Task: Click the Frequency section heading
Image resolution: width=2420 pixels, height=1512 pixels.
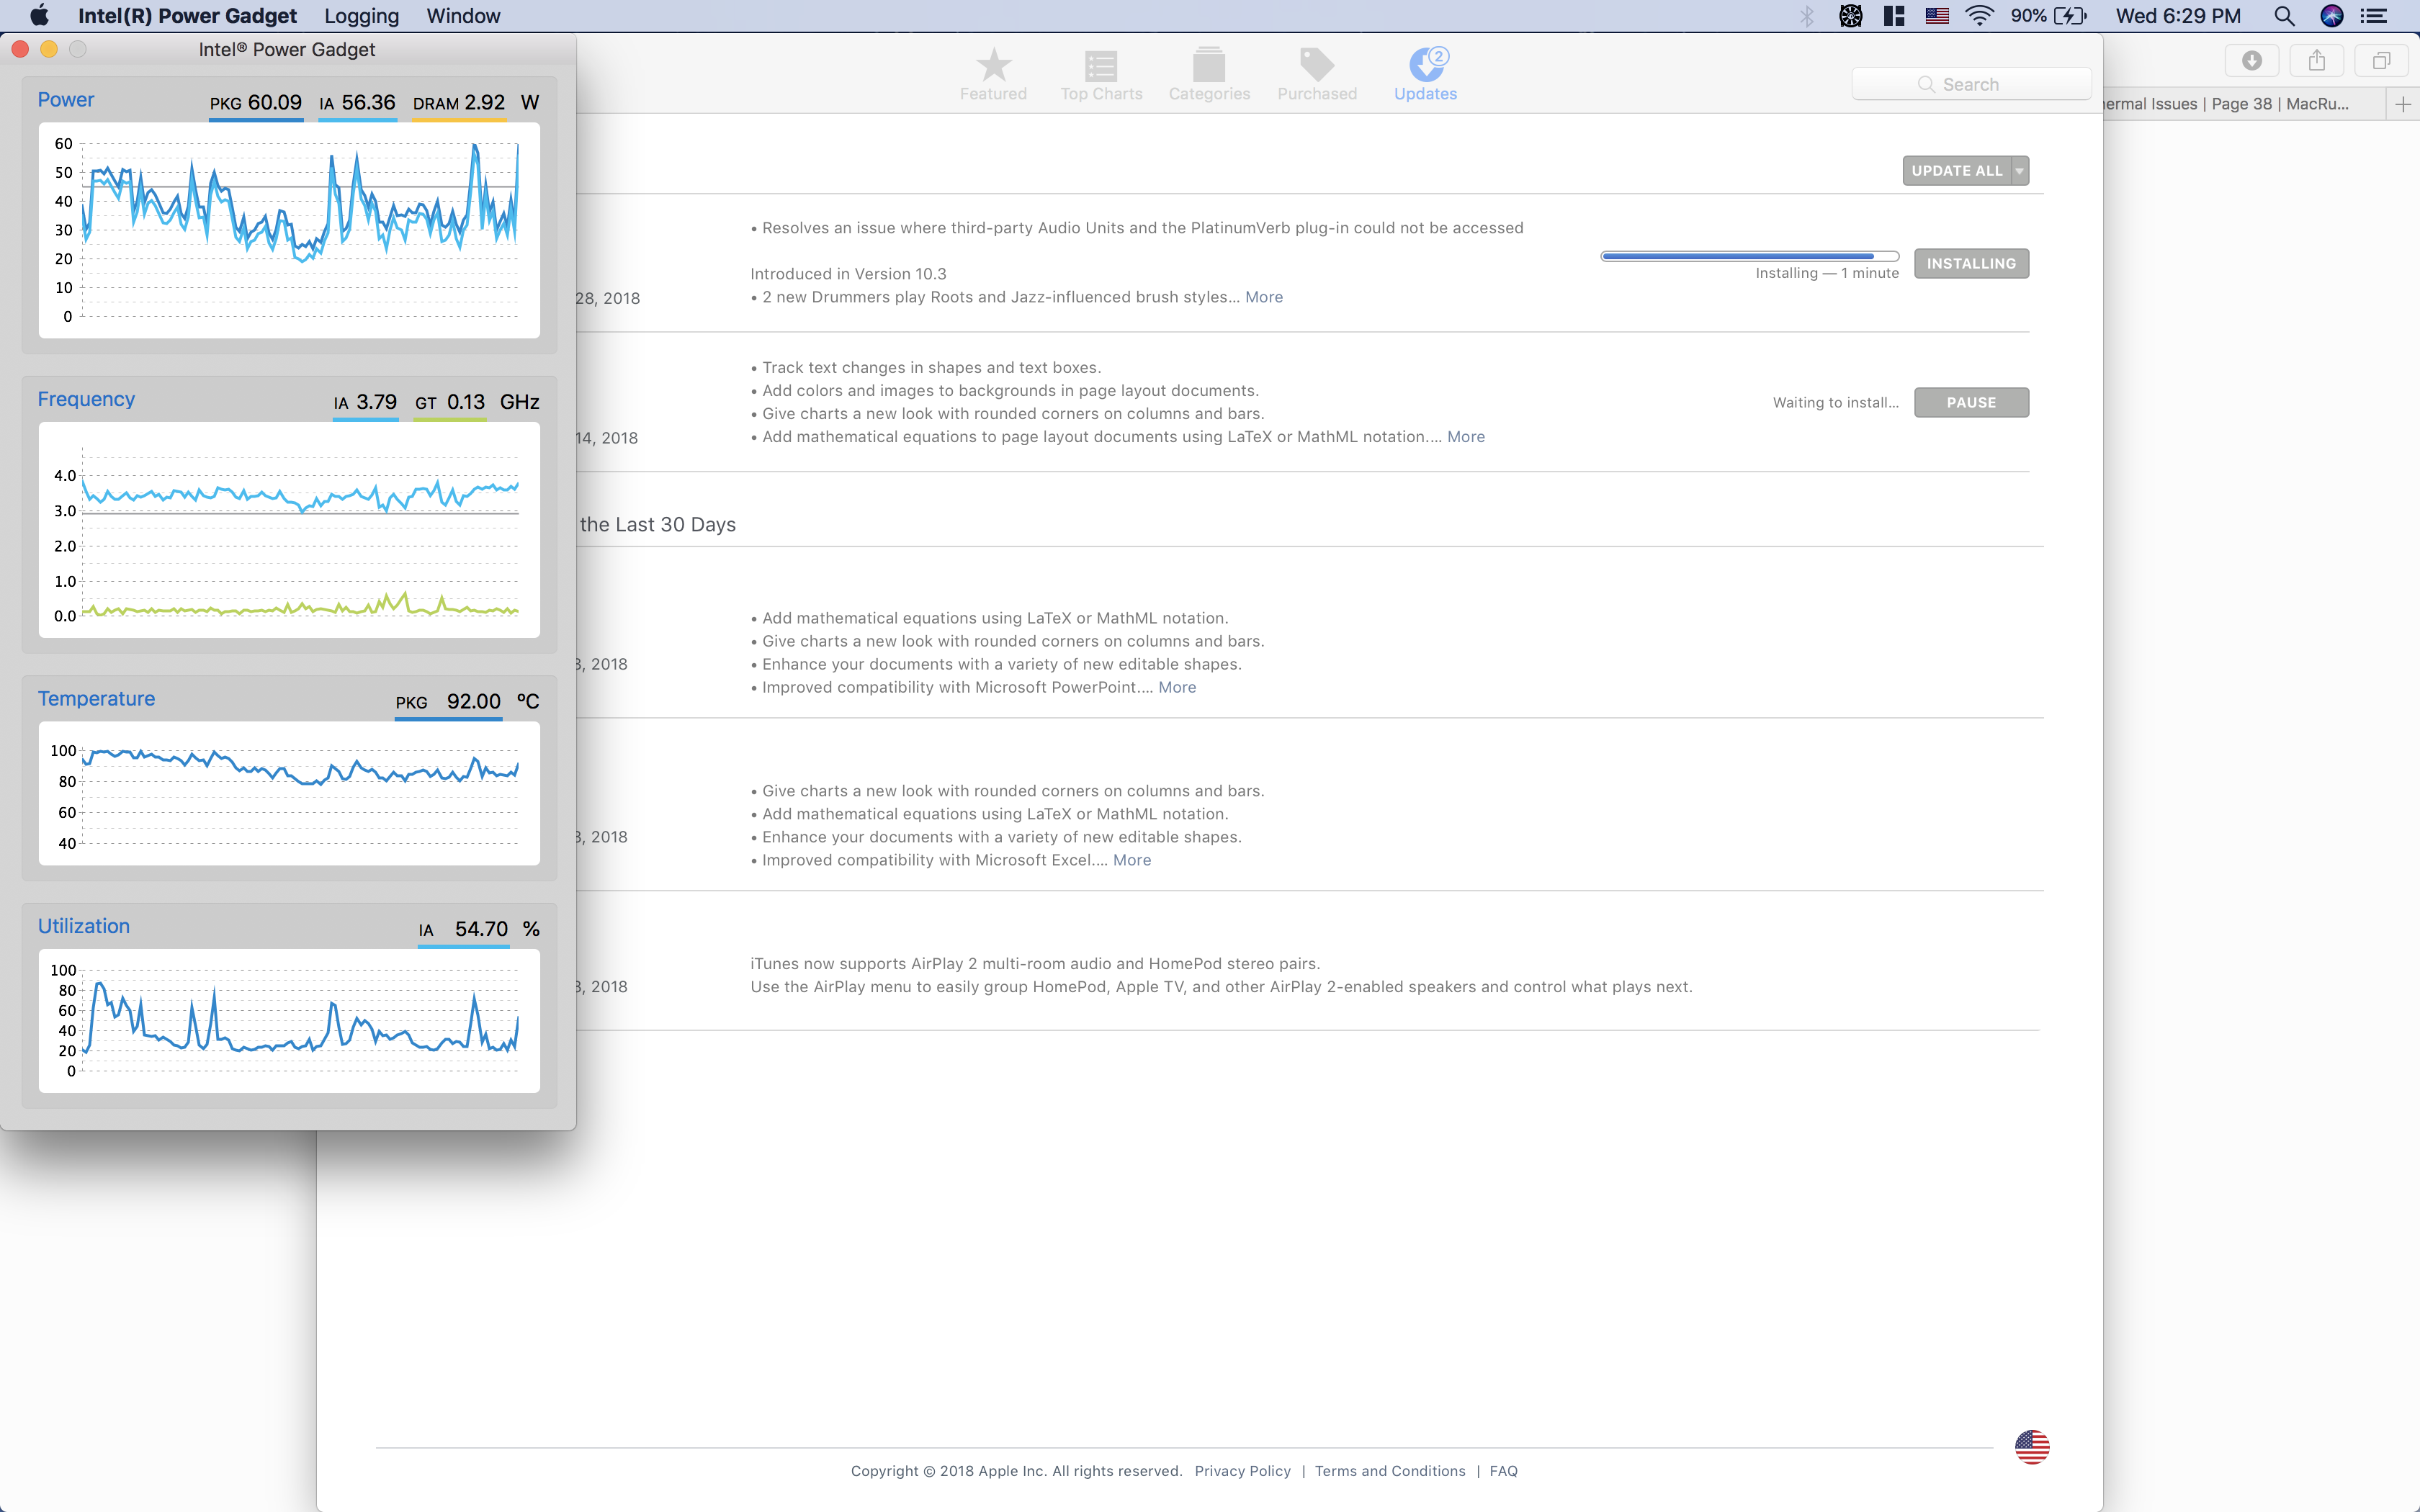Action: 86,399
